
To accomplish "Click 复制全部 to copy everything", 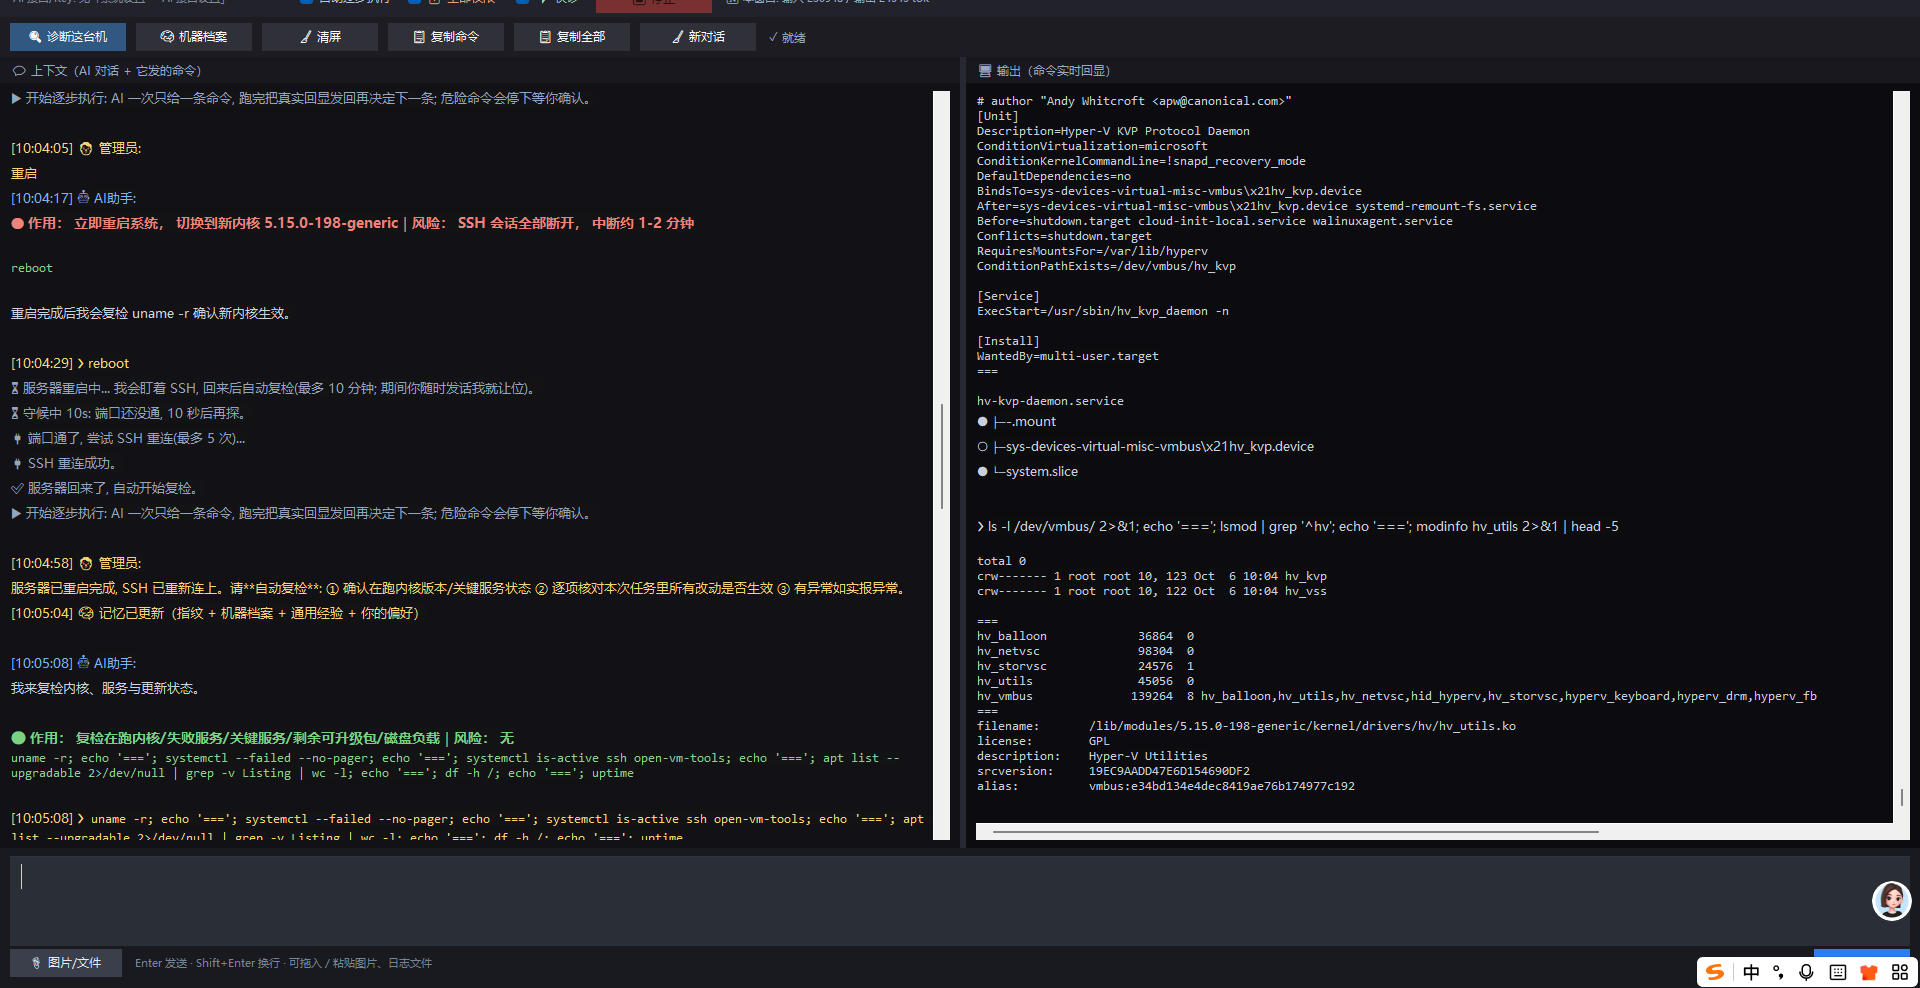I will point(572,37).
